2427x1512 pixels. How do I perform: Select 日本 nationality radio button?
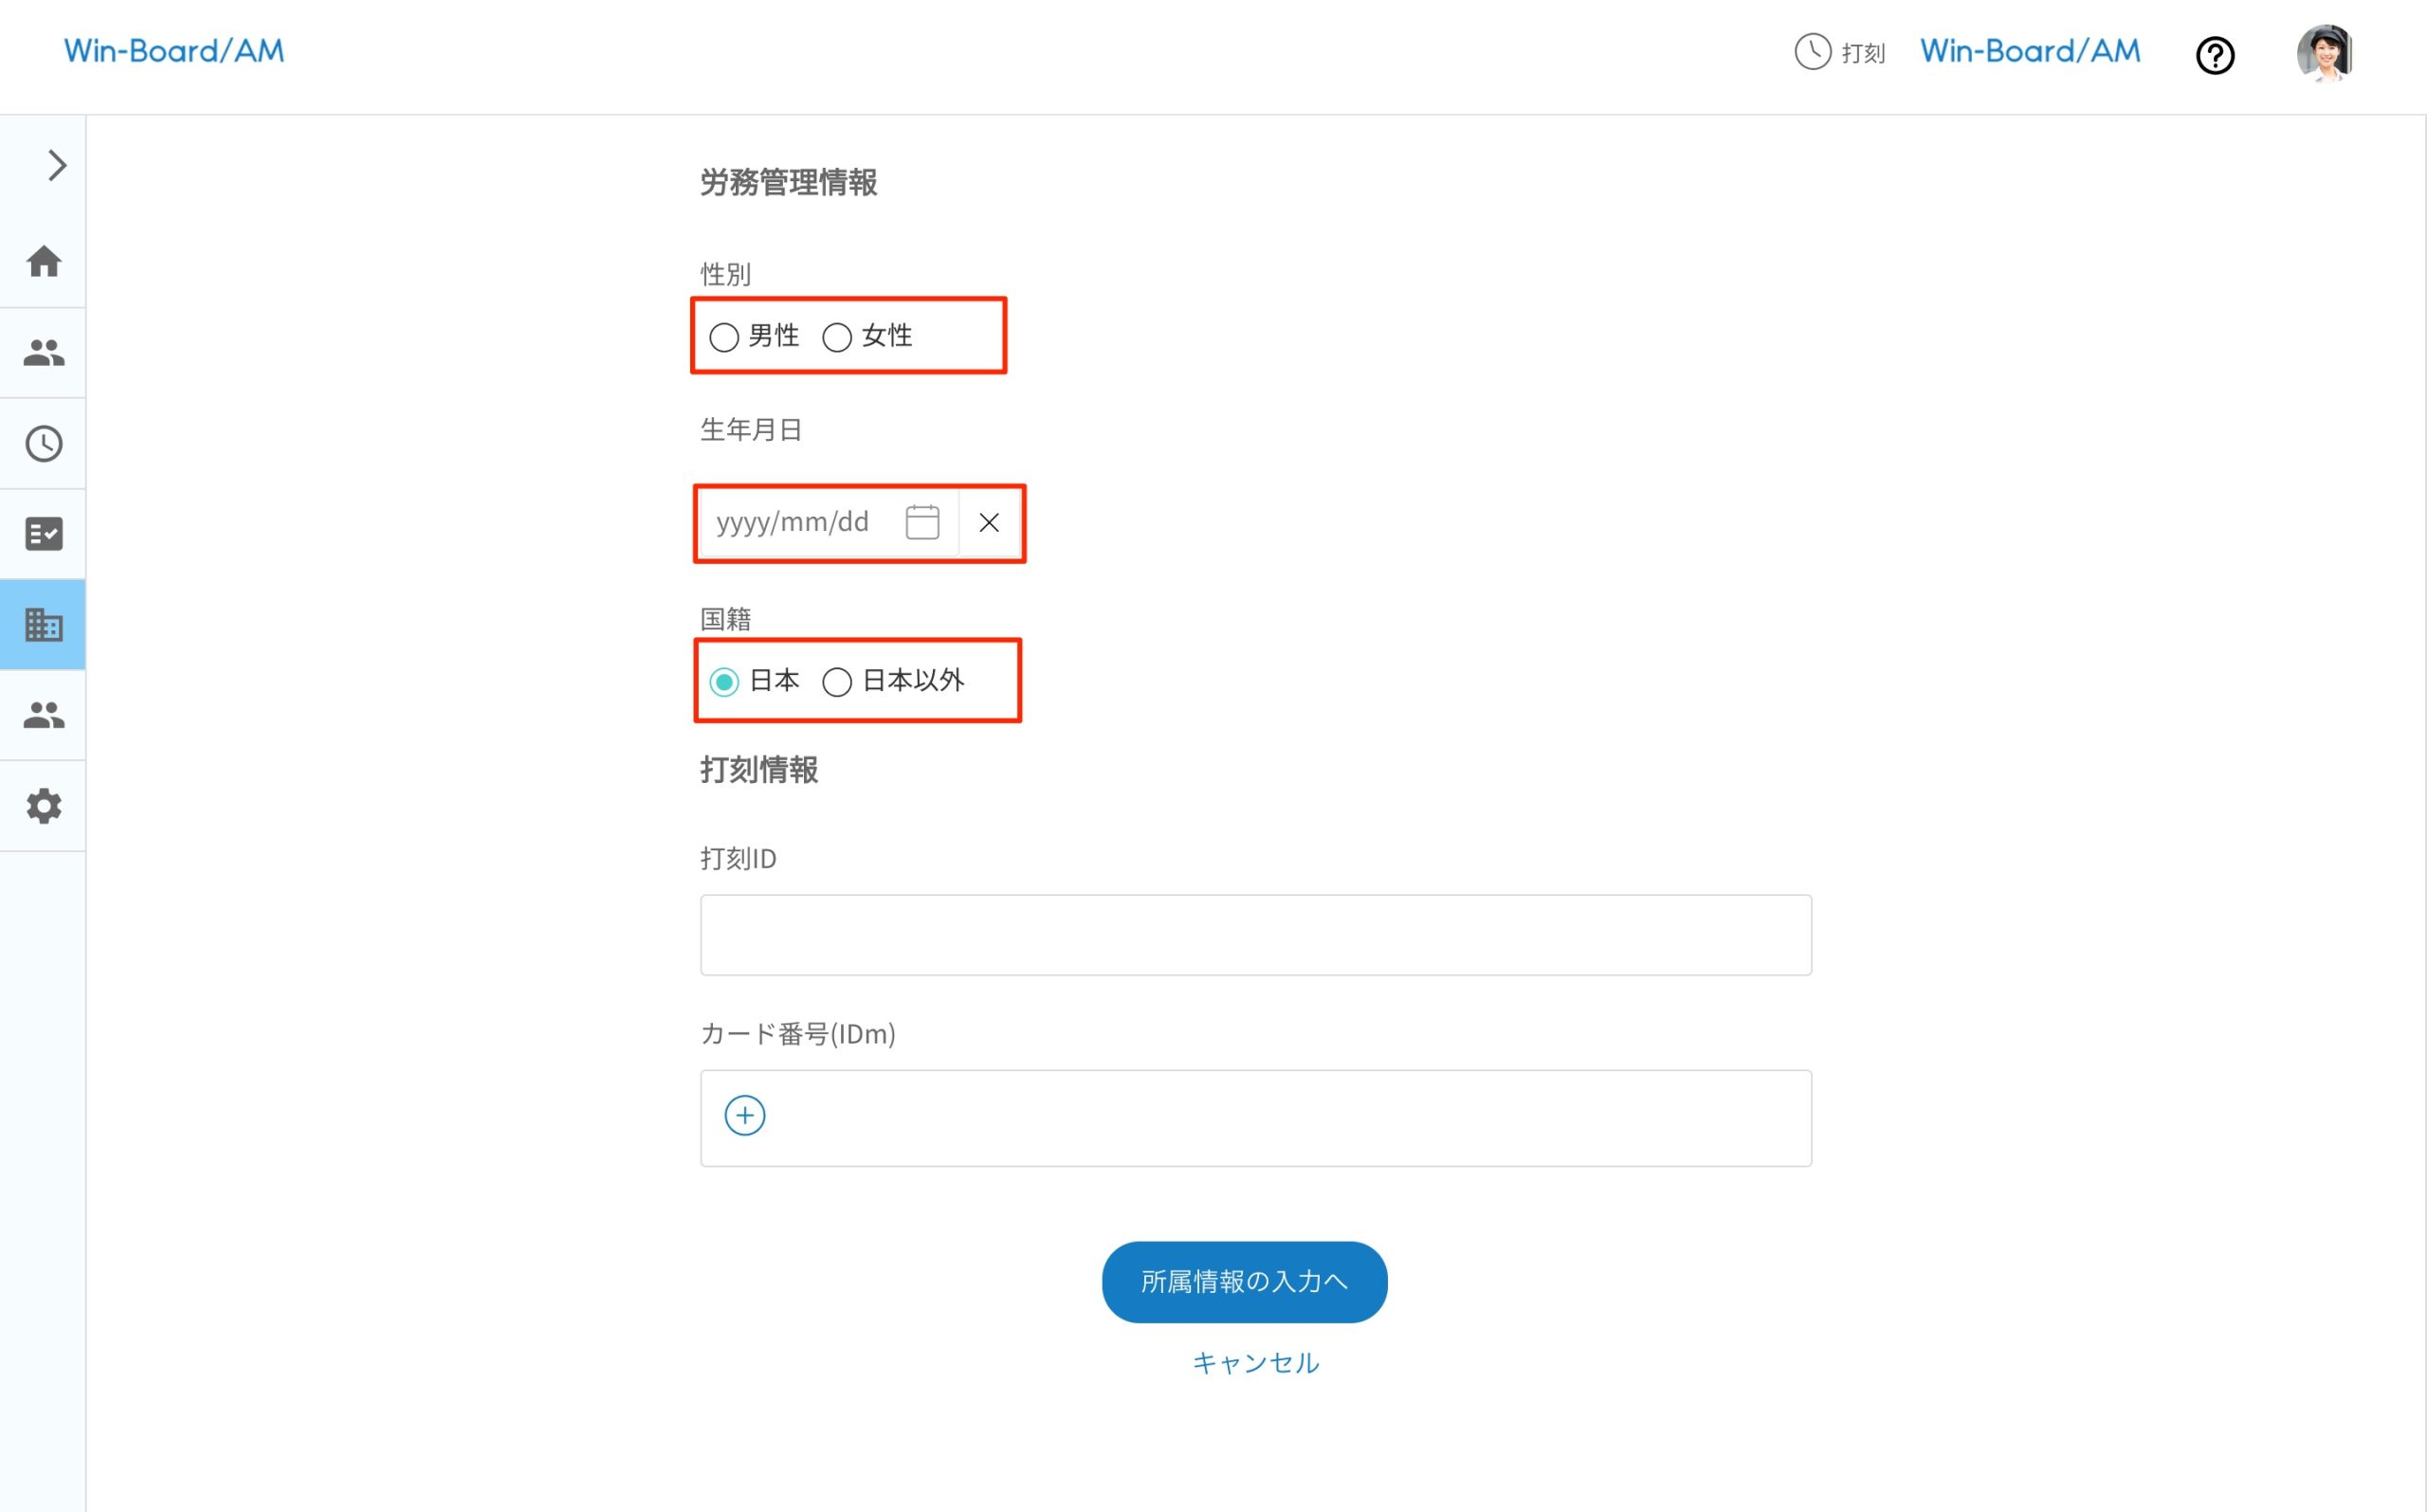724,682
